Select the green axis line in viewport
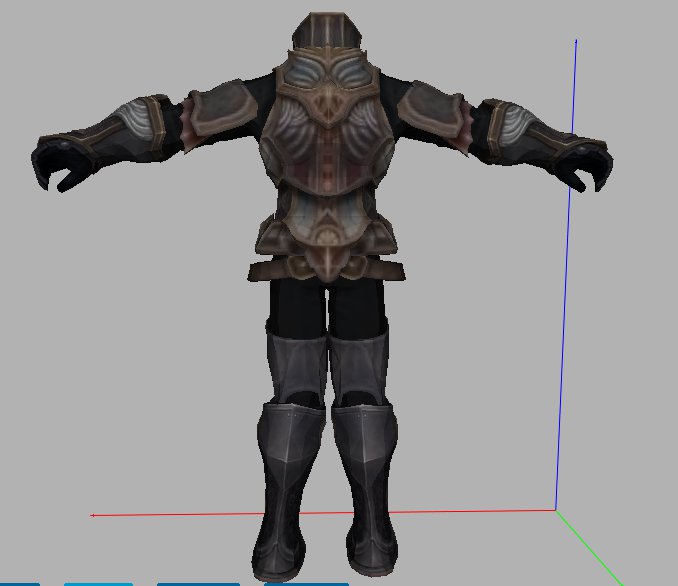 [589, 548]
